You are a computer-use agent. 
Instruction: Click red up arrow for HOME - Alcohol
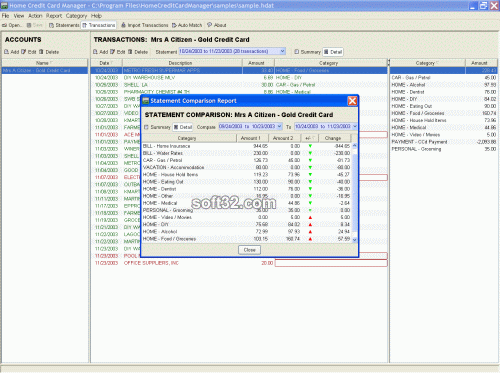[310, 232]
